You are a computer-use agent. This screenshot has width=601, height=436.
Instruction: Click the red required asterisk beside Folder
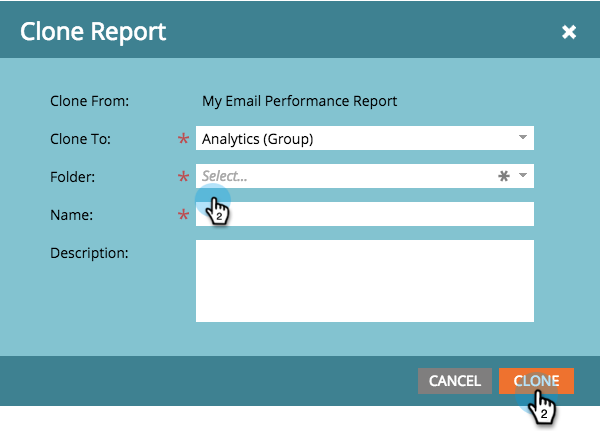[x=184, y=177]
